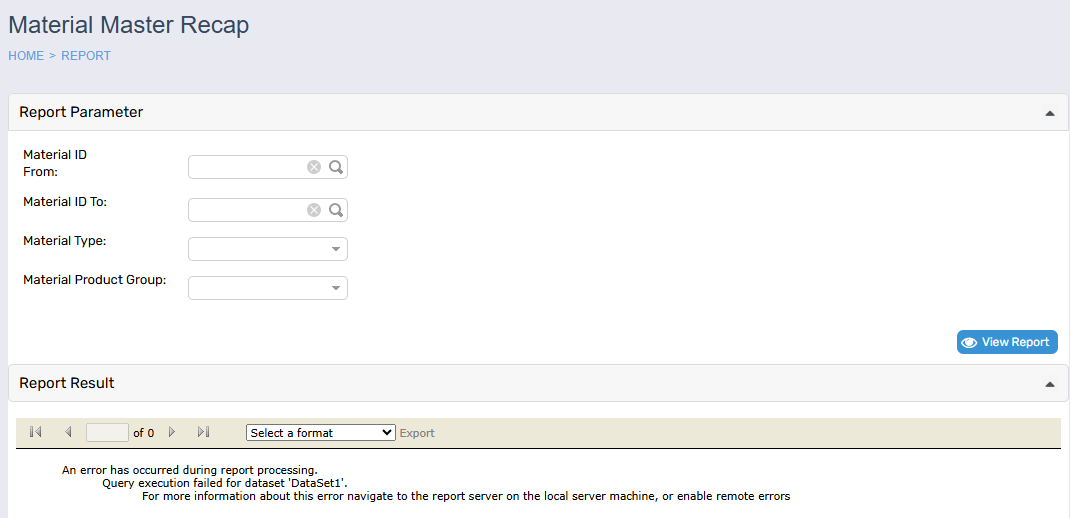The width and height of the screenshot is (1070, 518).
Task: Collapse the Report Parameter panel
Action: [1049, 113]
